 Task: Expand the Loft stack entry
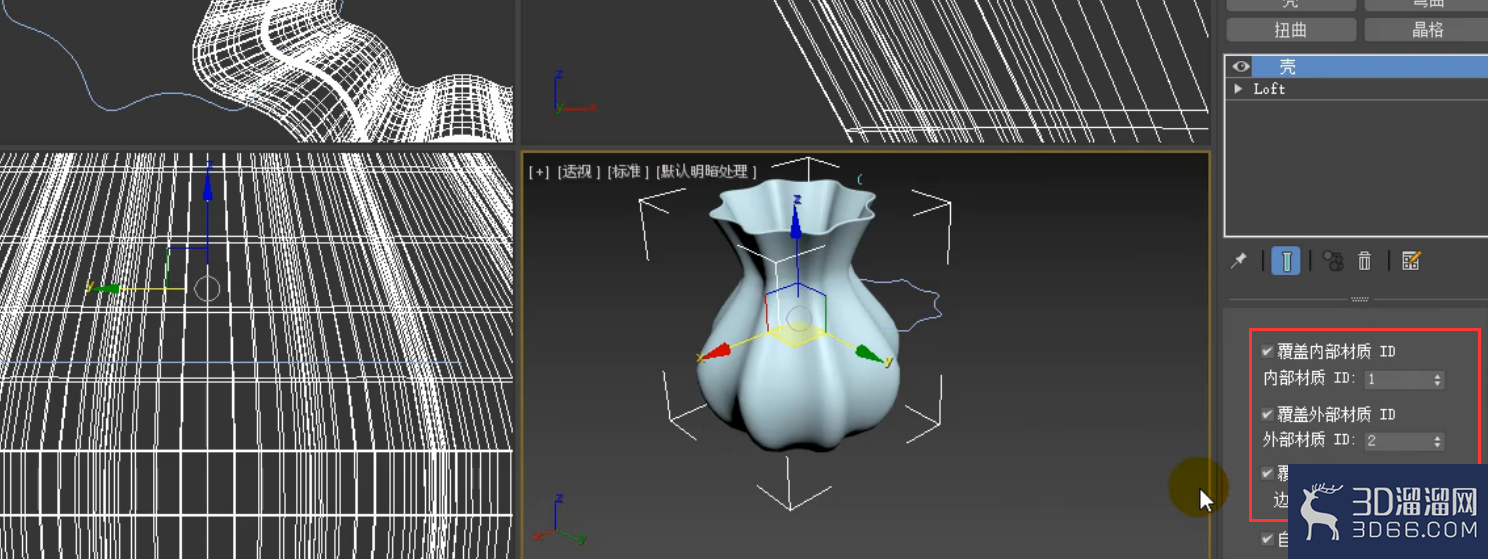1239,89
